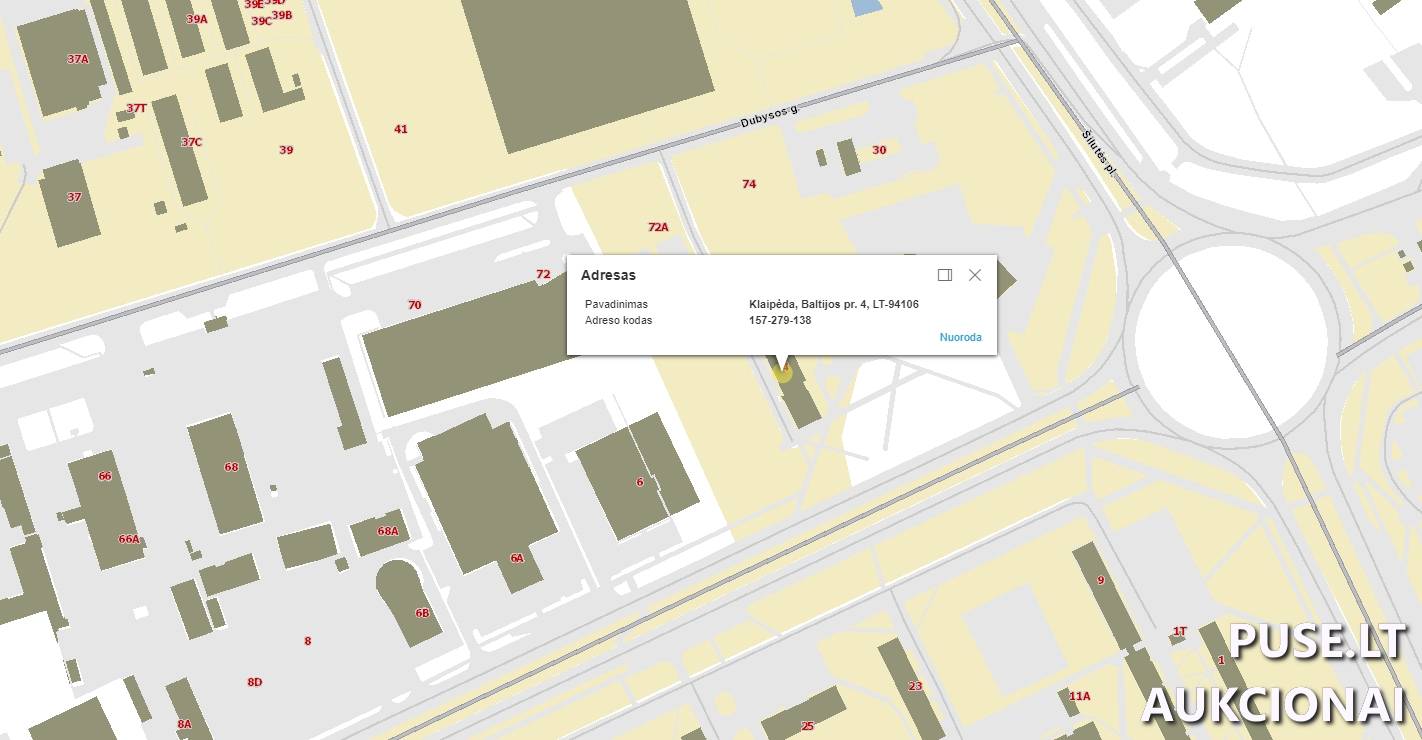
Task: Click plot label 41
Action: click(401, 129)
